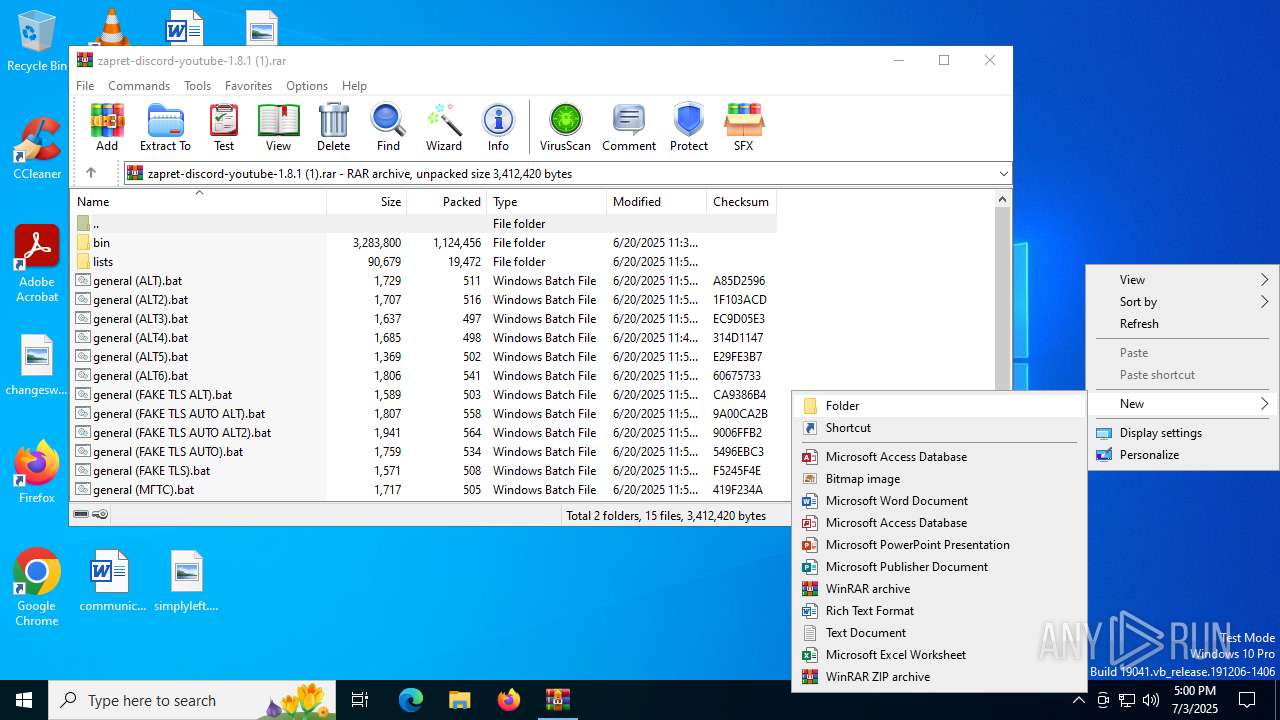
Task: Create new WinRAR ZIP archive
Action: click(x=939, y=677)
